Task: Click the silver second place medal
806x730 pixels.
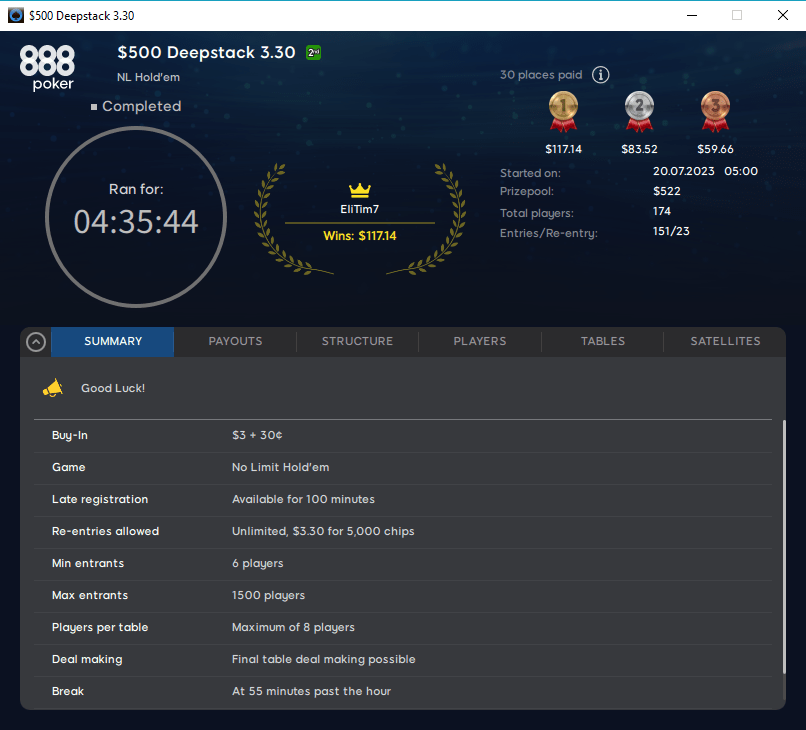Action: click(639, 111)
